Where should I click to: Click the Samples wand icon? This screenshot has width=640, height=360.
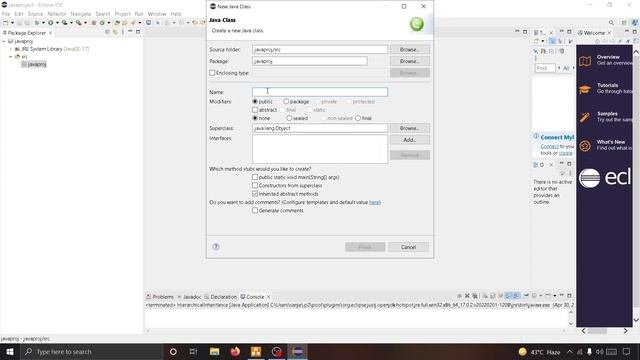[x=585, y=118]
